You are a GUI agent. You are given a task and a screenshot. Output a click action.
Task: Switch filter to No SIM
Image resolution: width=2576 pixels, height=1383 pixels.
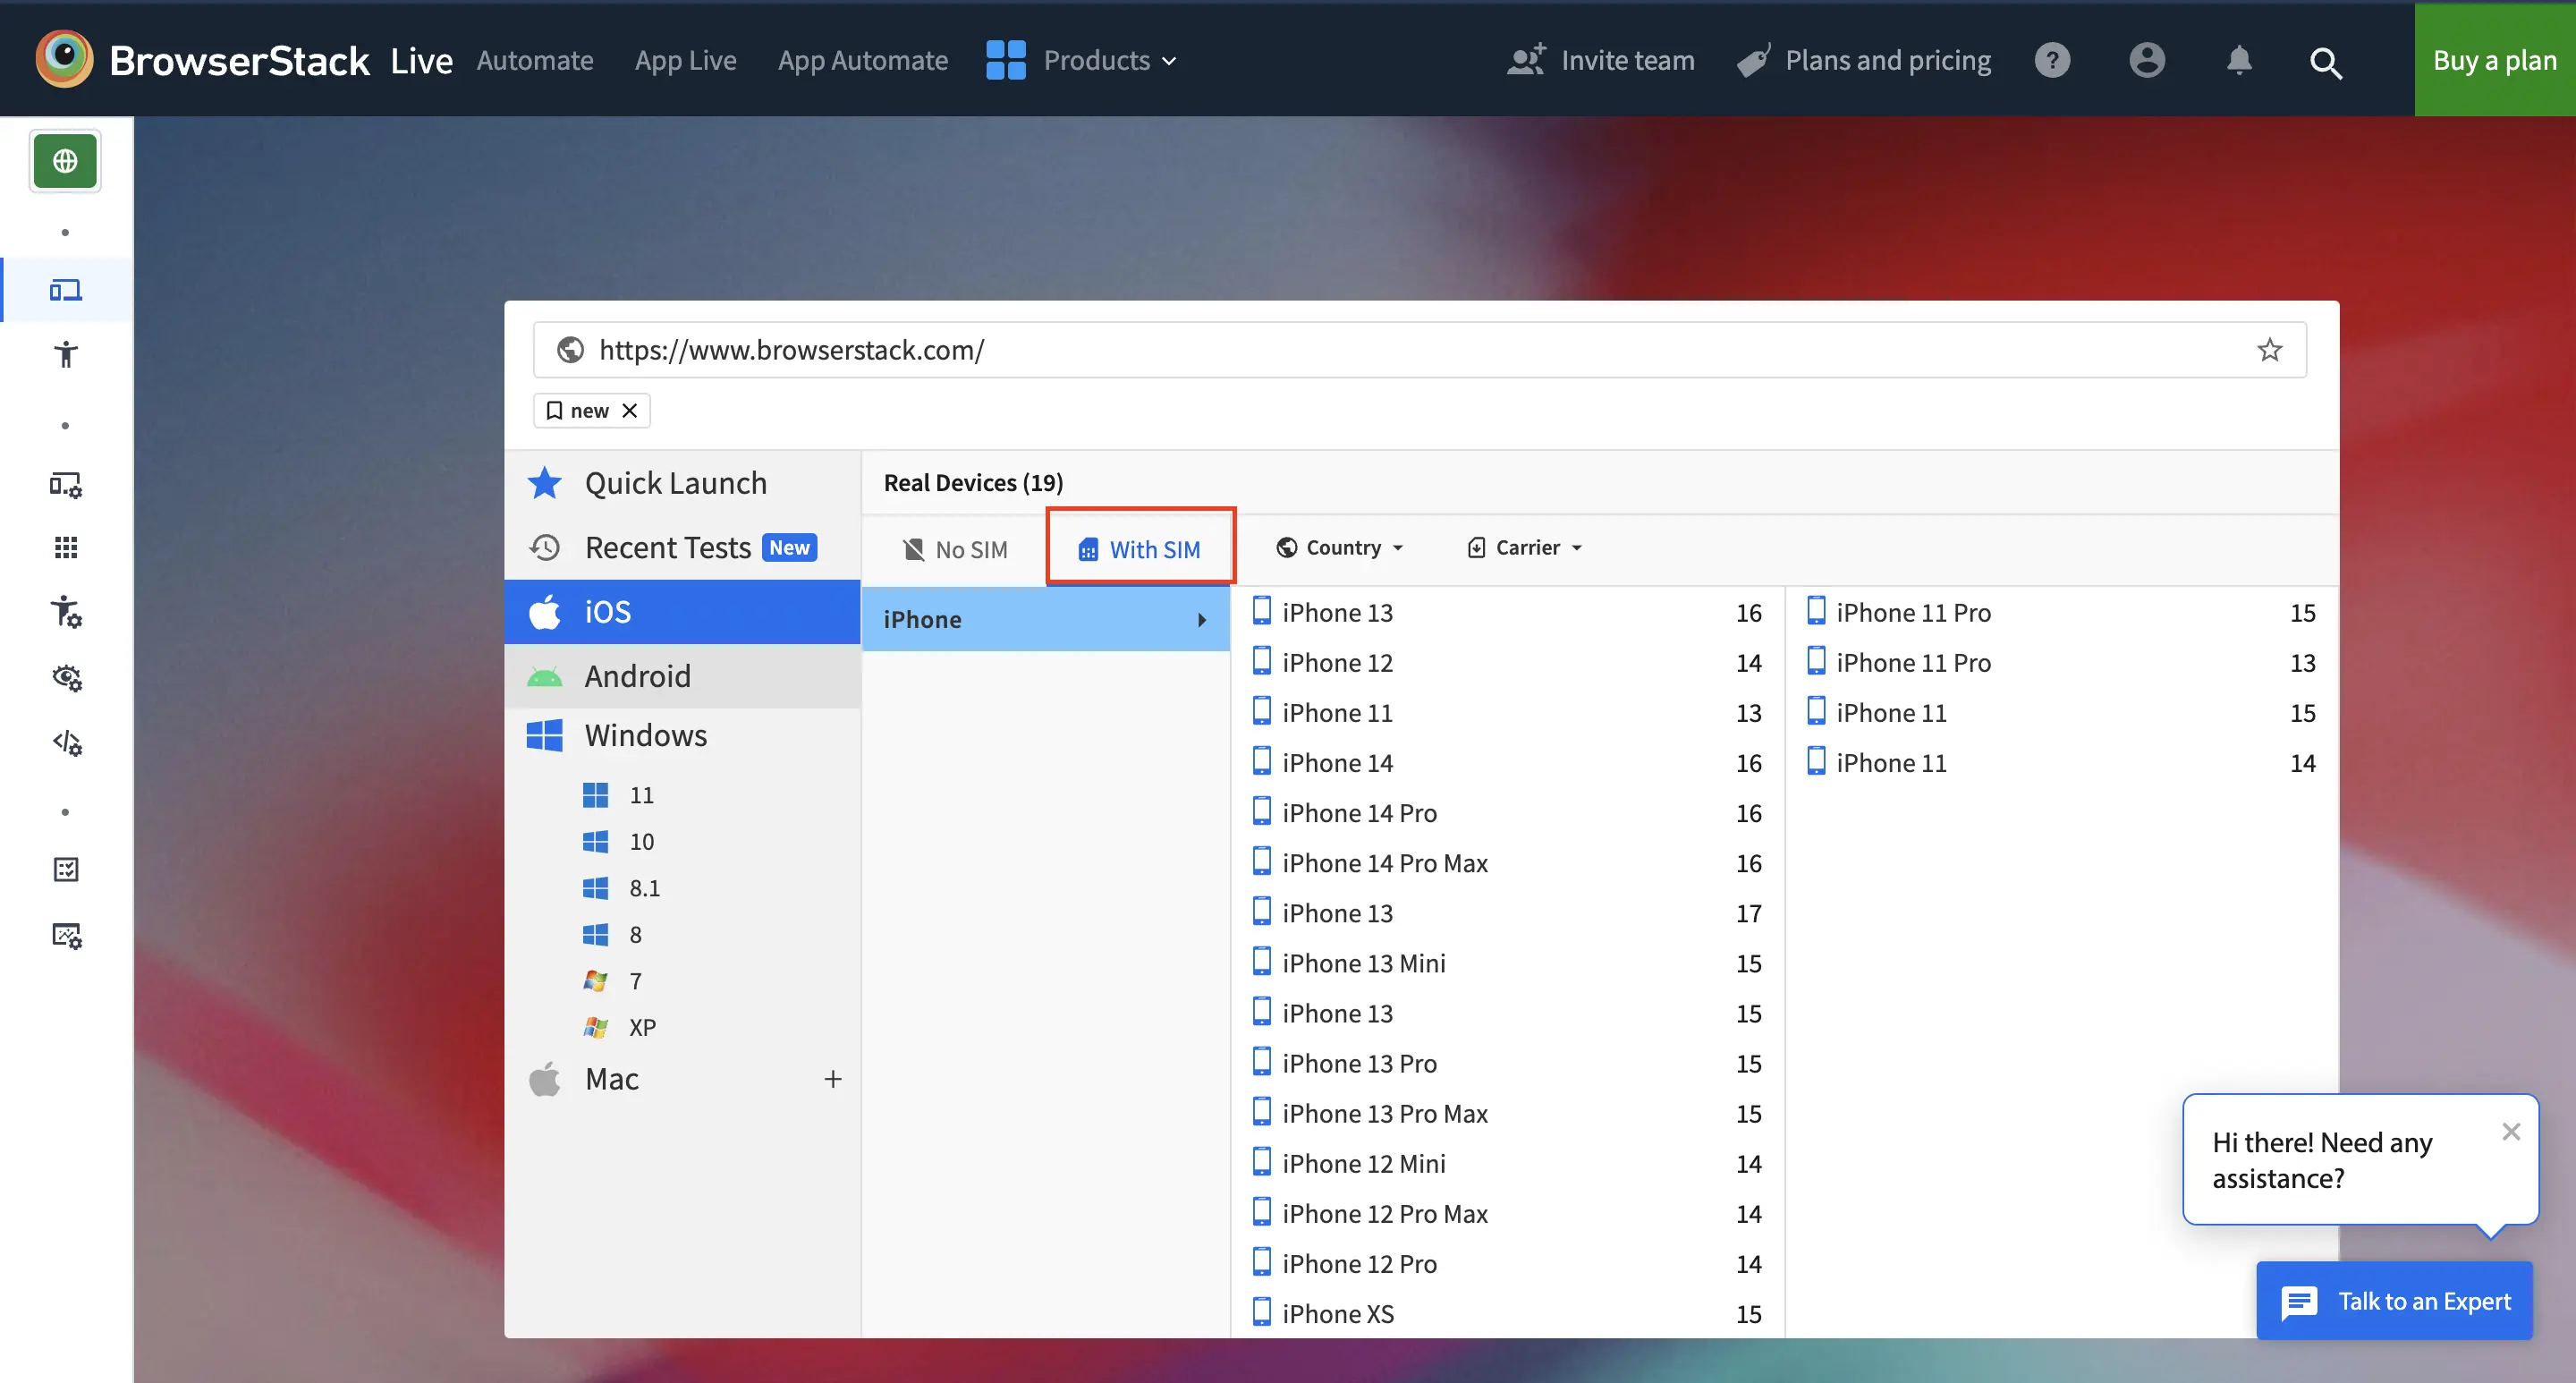click(x=955, y=549)
